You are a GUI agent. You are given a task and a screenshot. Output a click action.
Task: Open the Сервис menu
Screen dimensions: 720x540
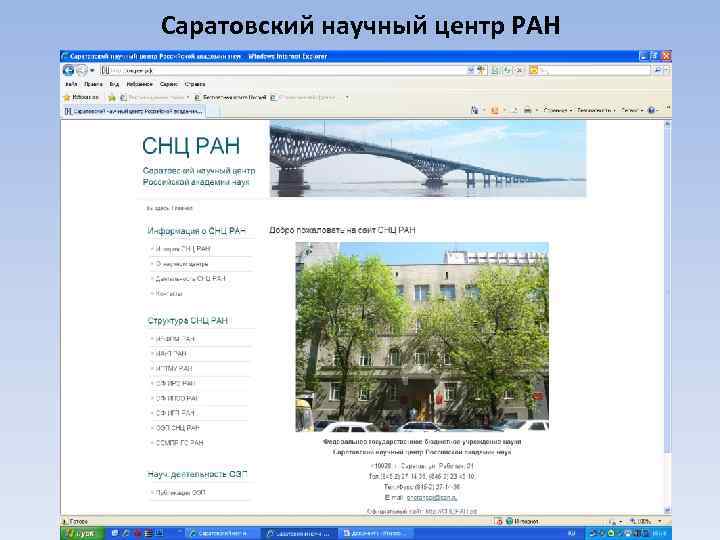(169, 84)
